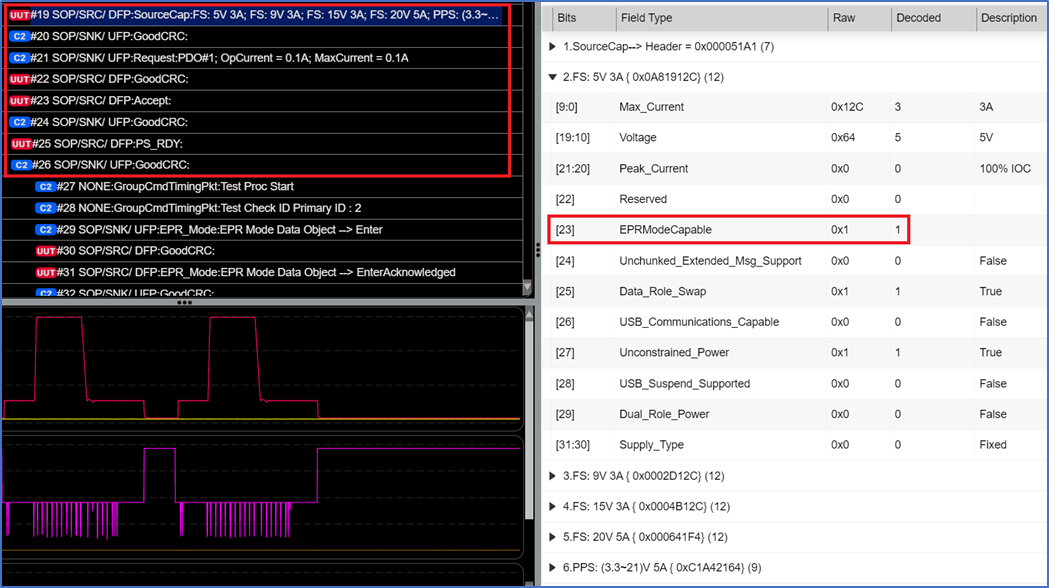Screen dimensions: 1049x588
Task: Expand the 6.PPS (3.3~21)V 5A node
Action: click(x=553, y=568)
